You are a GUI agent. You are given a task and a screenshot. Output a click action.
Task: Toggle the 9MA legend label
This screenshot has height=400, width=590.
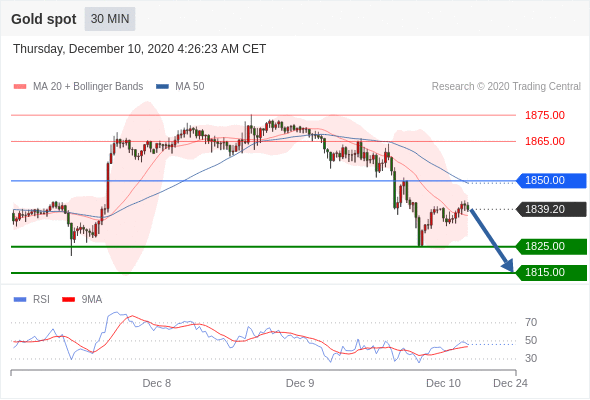pyautogui.click(x=92, y=300)
